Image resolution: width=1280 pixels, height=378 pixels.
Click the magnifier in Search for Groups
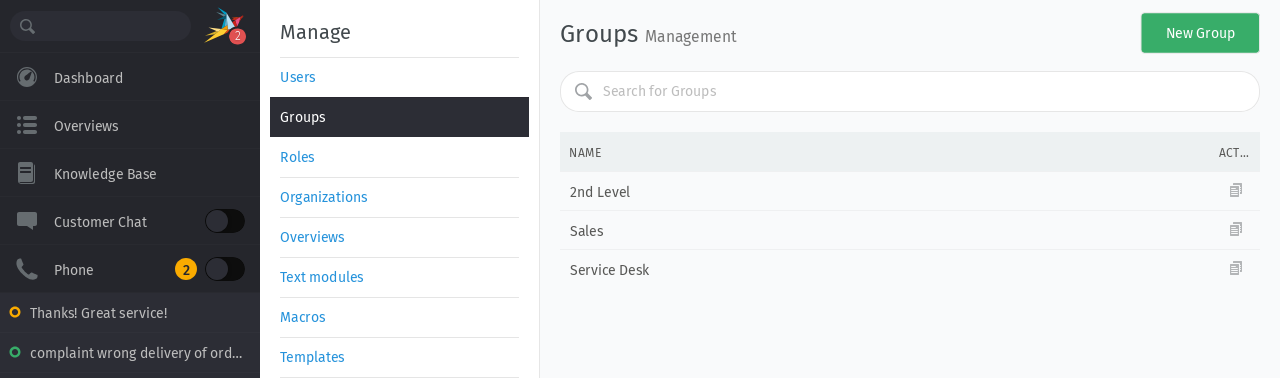583,91
